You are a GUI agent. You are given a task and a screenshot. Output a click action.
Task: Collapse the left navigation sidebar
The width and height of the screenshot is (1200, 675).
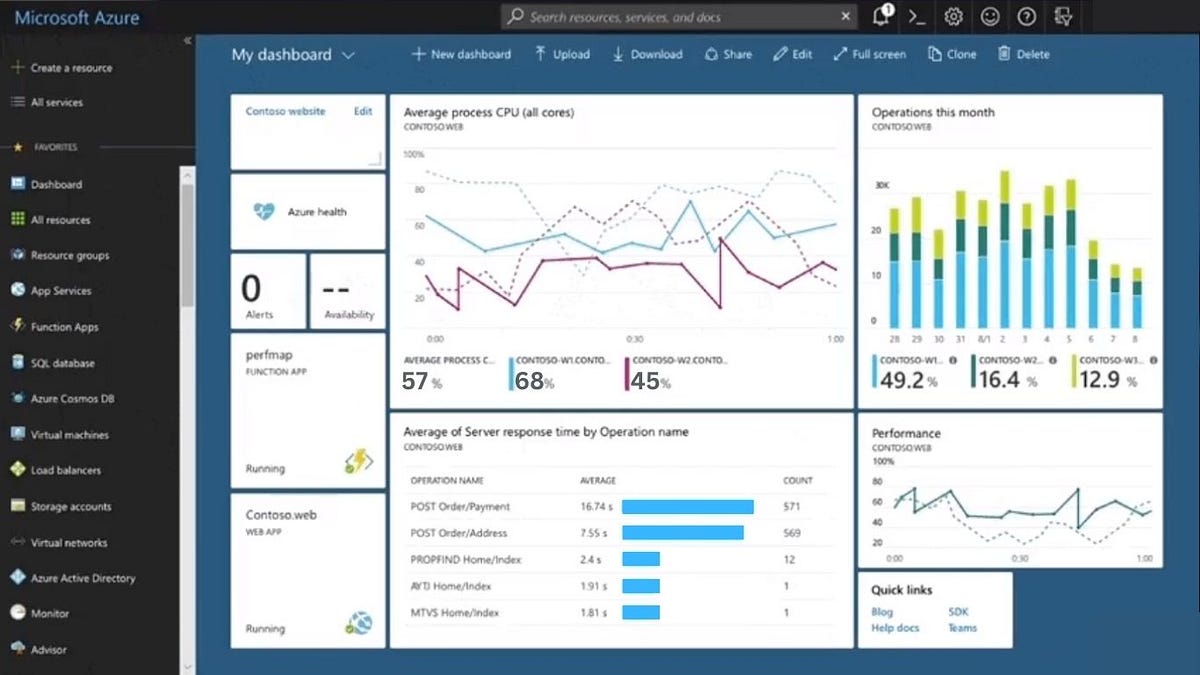click(188, 41)
